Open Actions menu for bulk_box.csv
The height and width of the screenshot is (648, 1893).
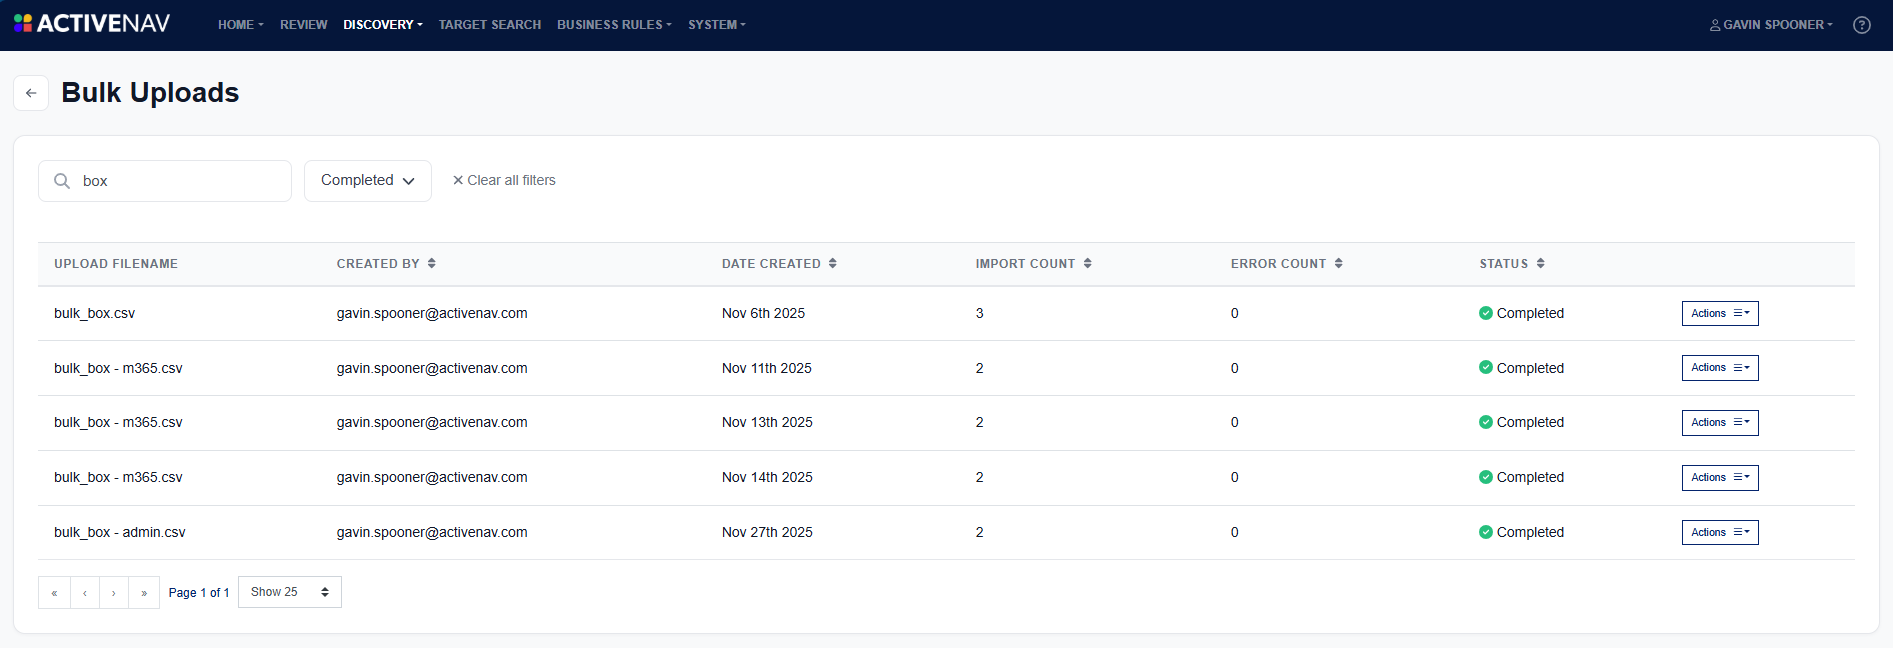click(x=1720, y=313)
